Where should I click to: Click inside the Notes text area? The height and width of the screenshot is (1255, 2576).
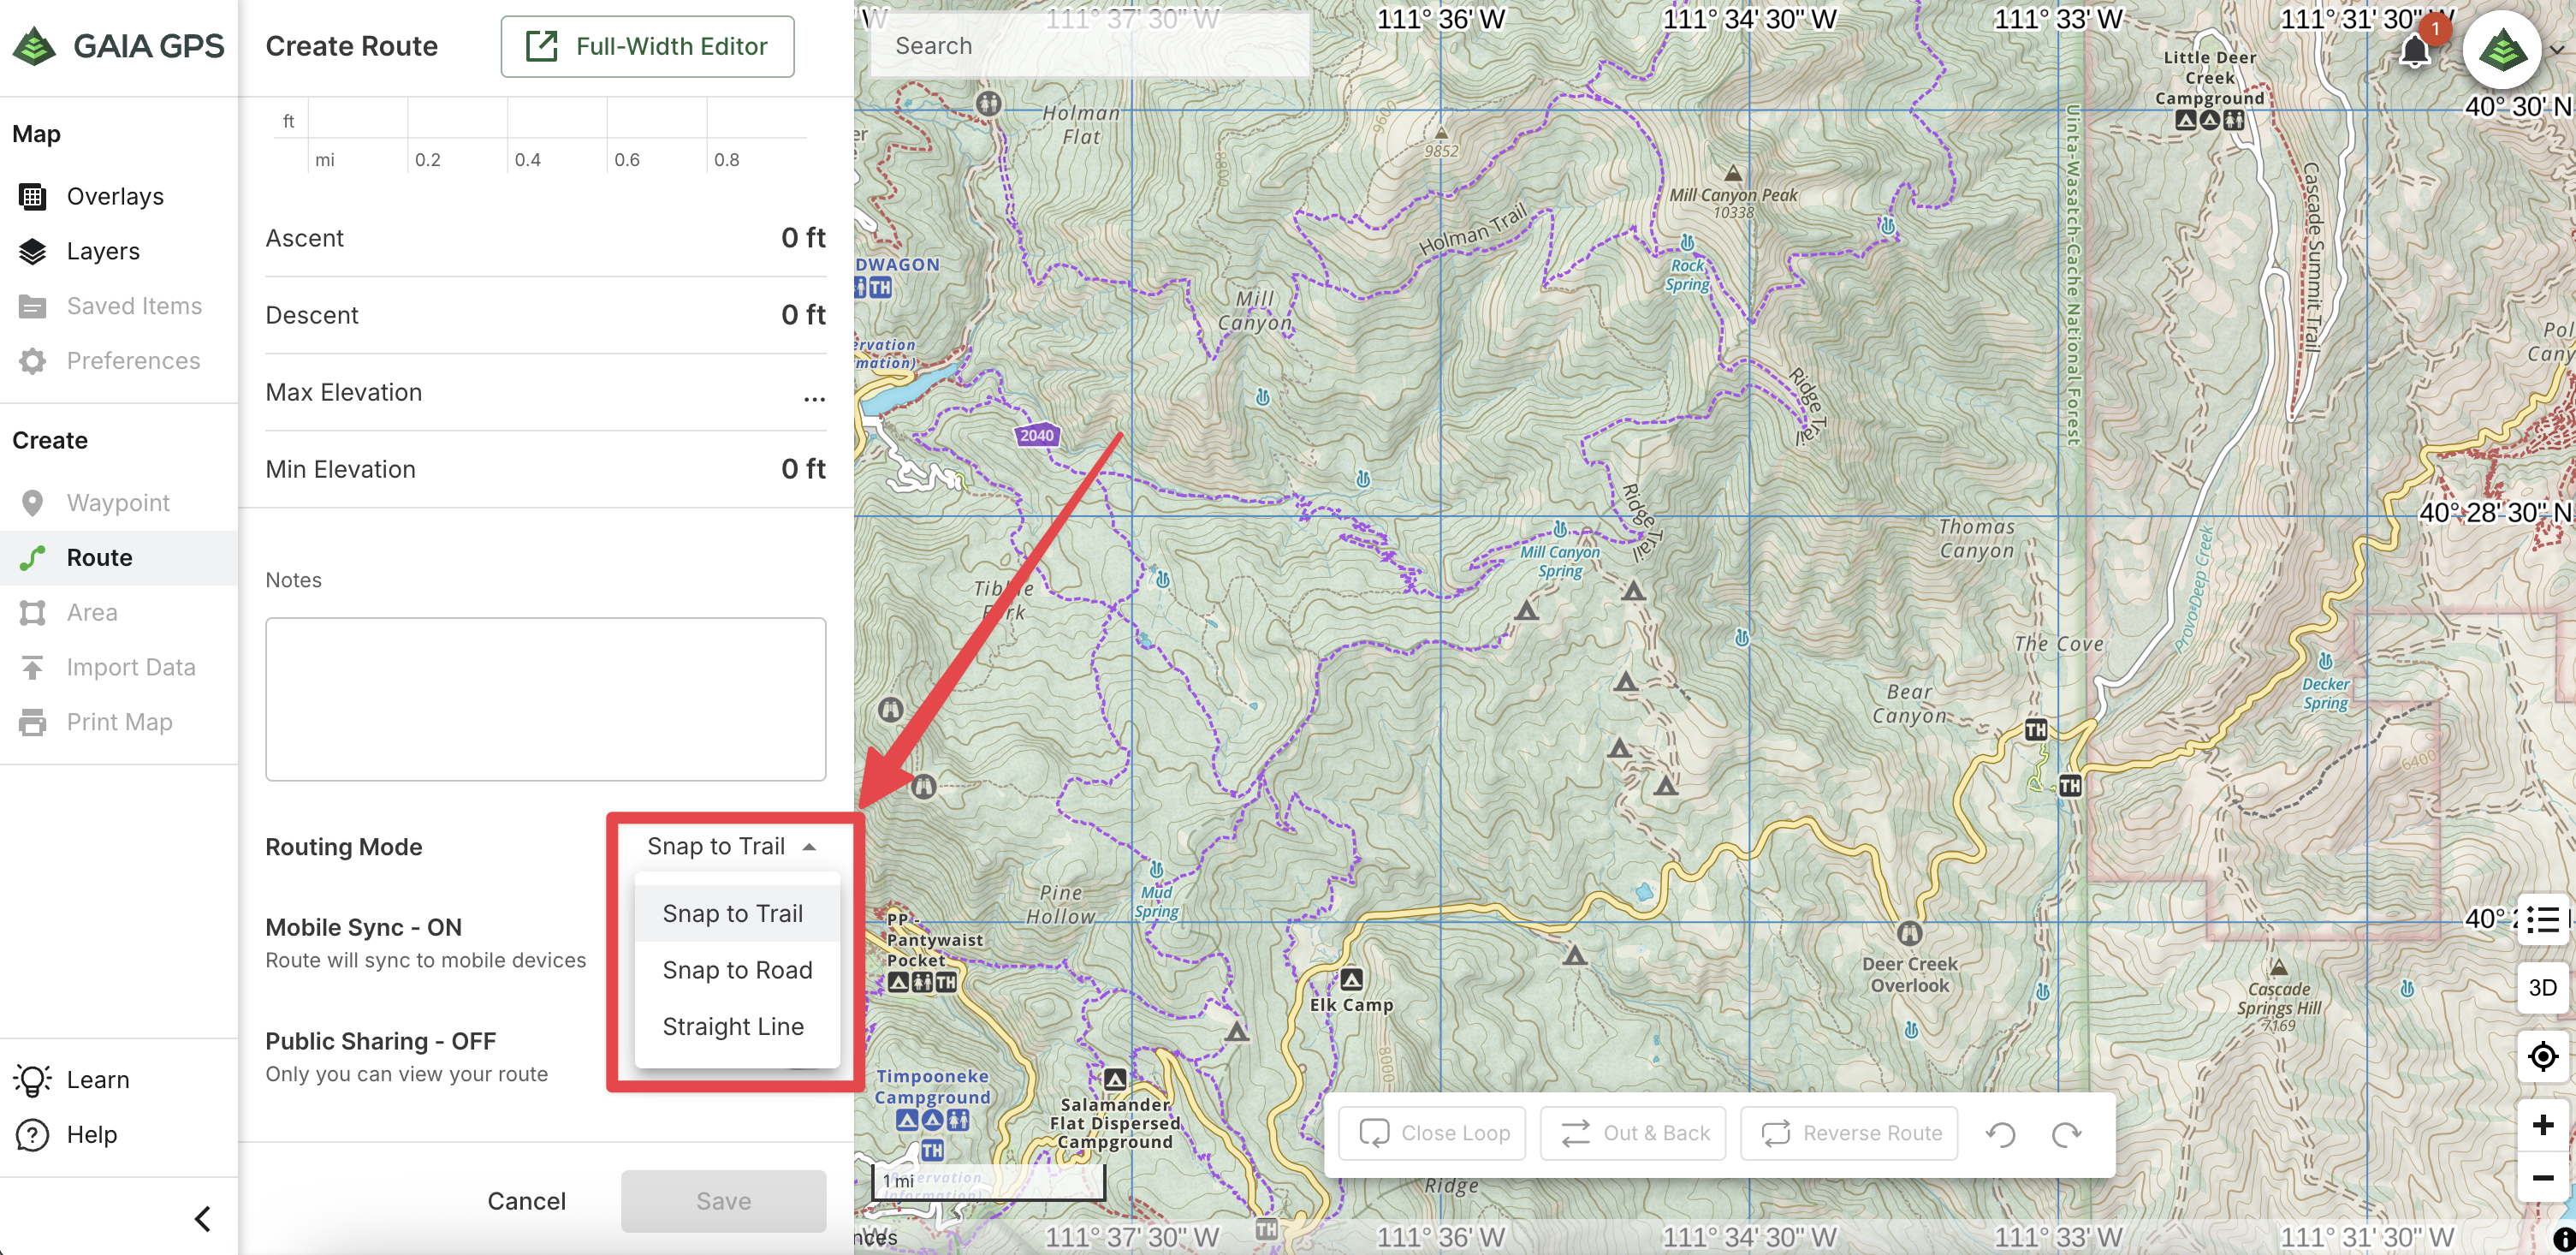[545, 698]
